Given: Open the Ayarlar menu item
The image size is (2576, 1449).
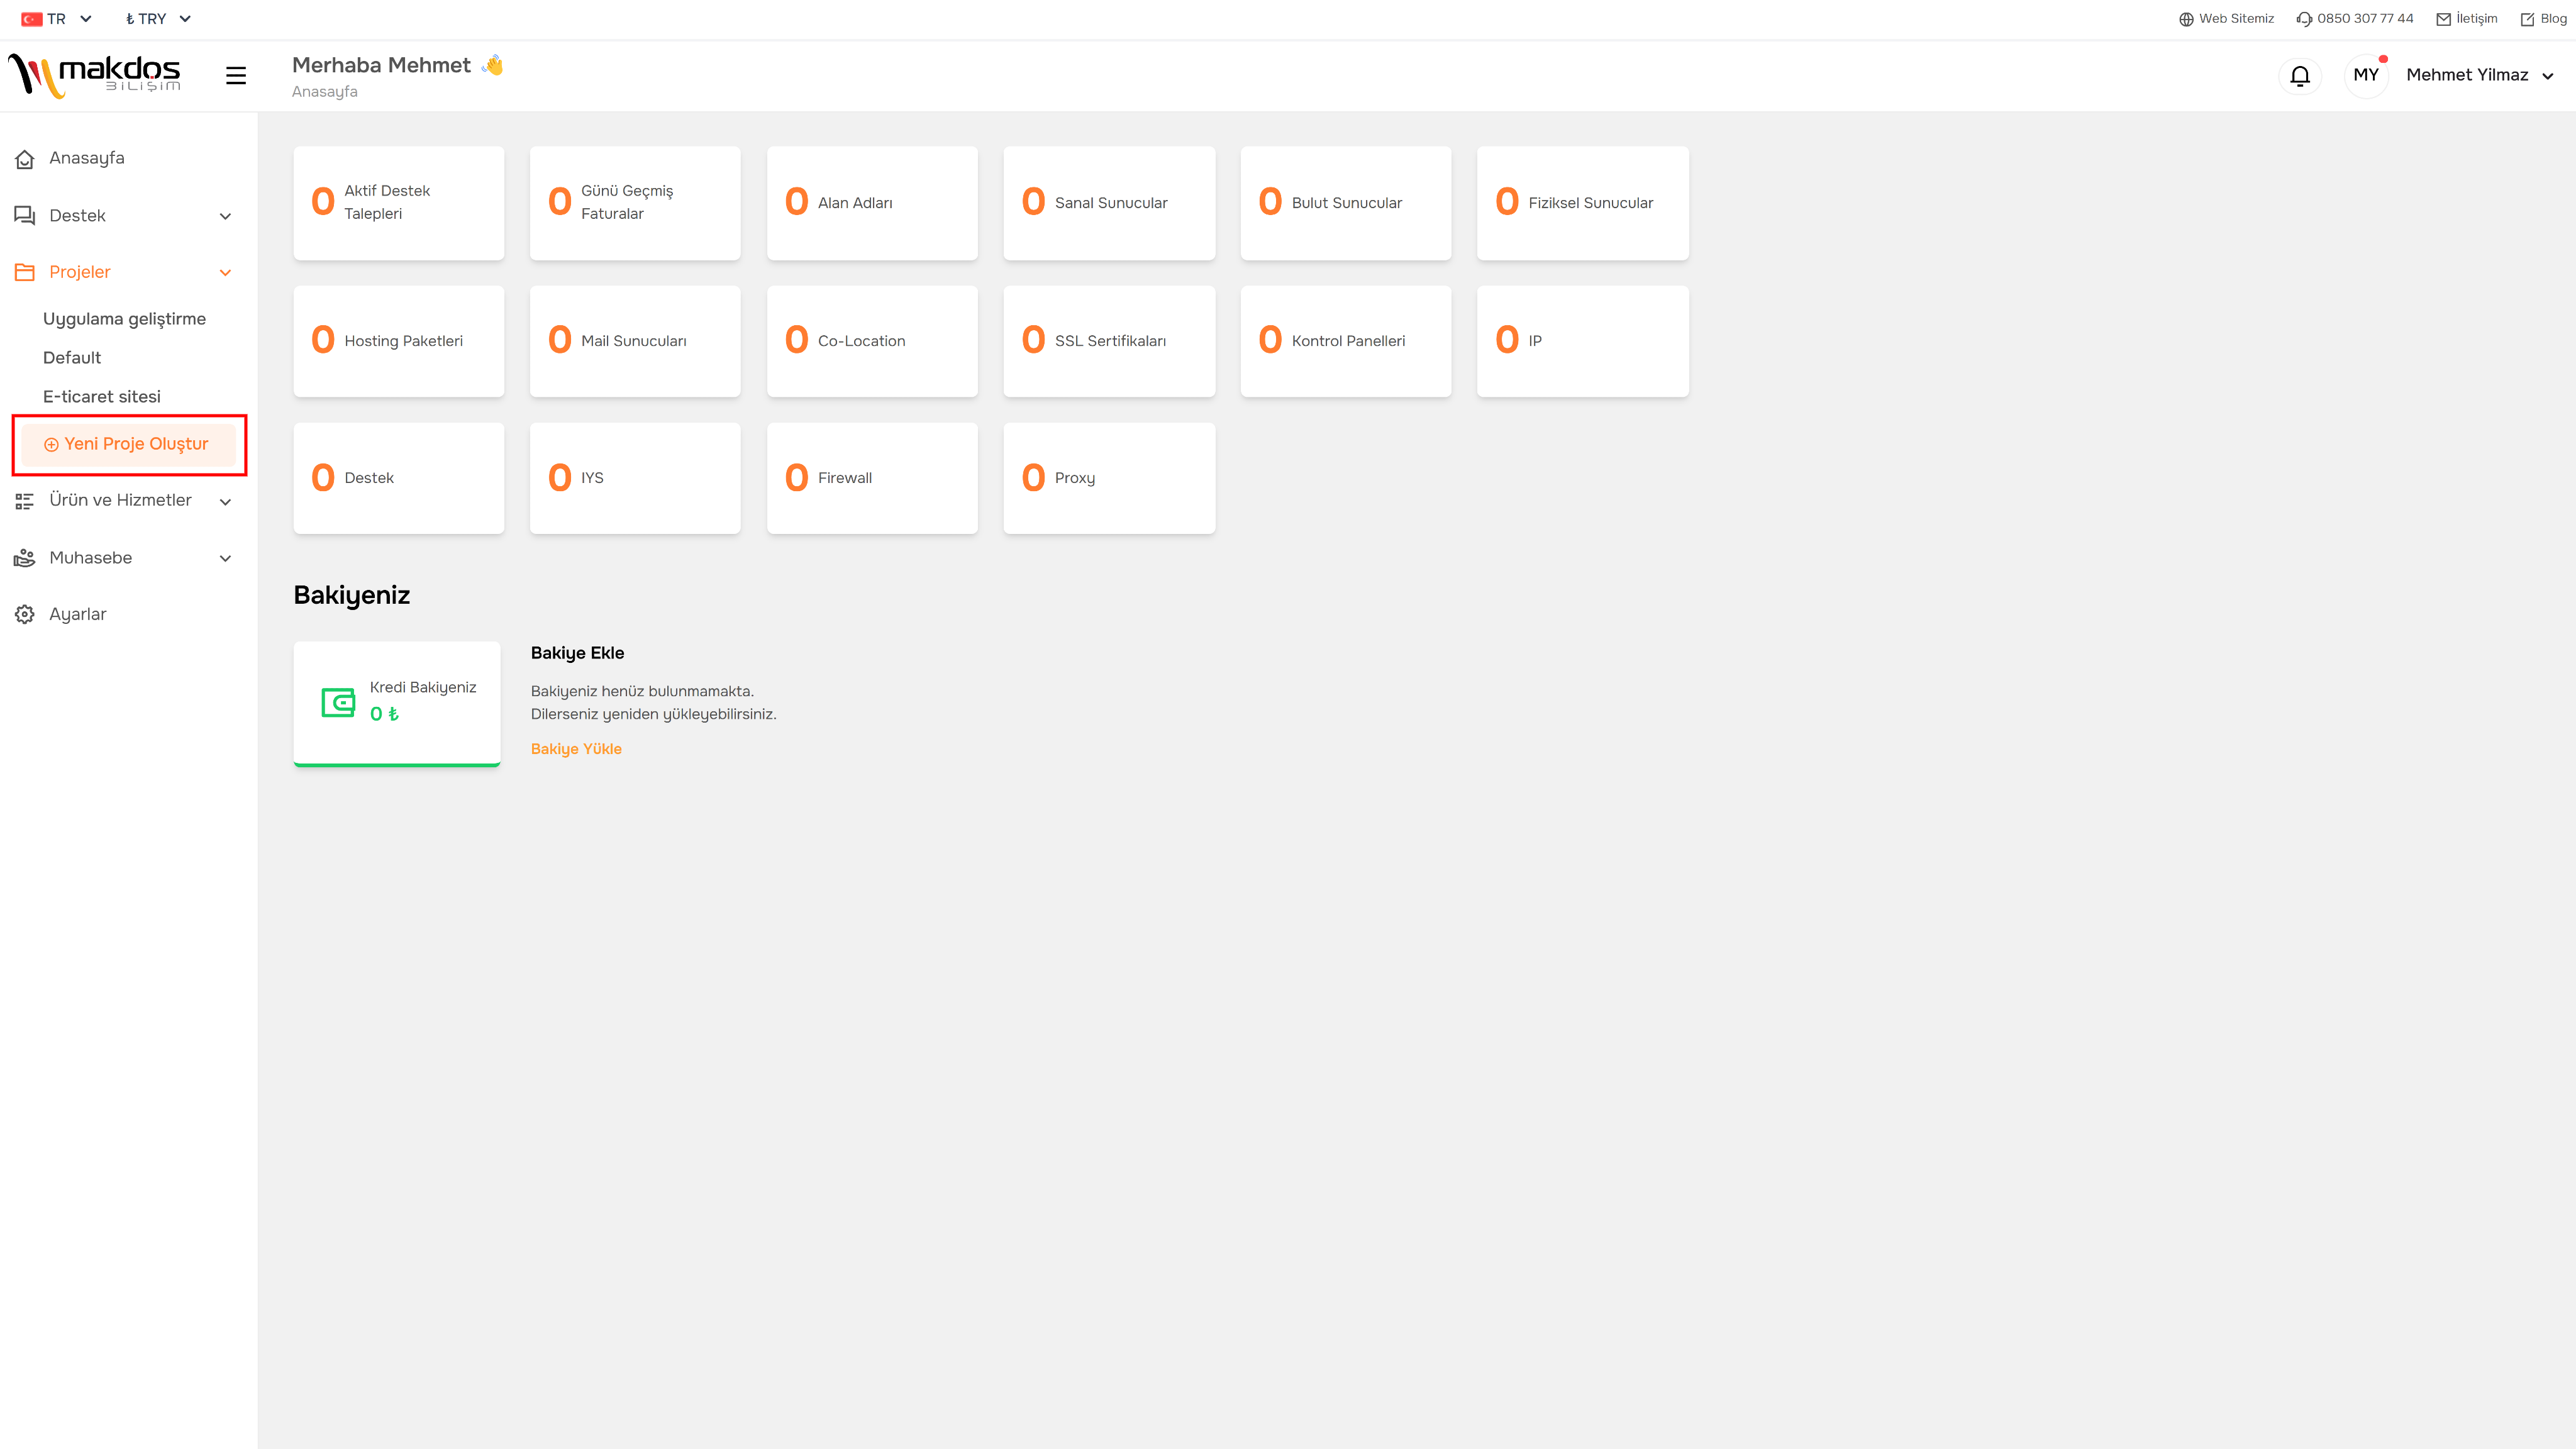Looking at the screenshot, I should (x=78, y=614).
